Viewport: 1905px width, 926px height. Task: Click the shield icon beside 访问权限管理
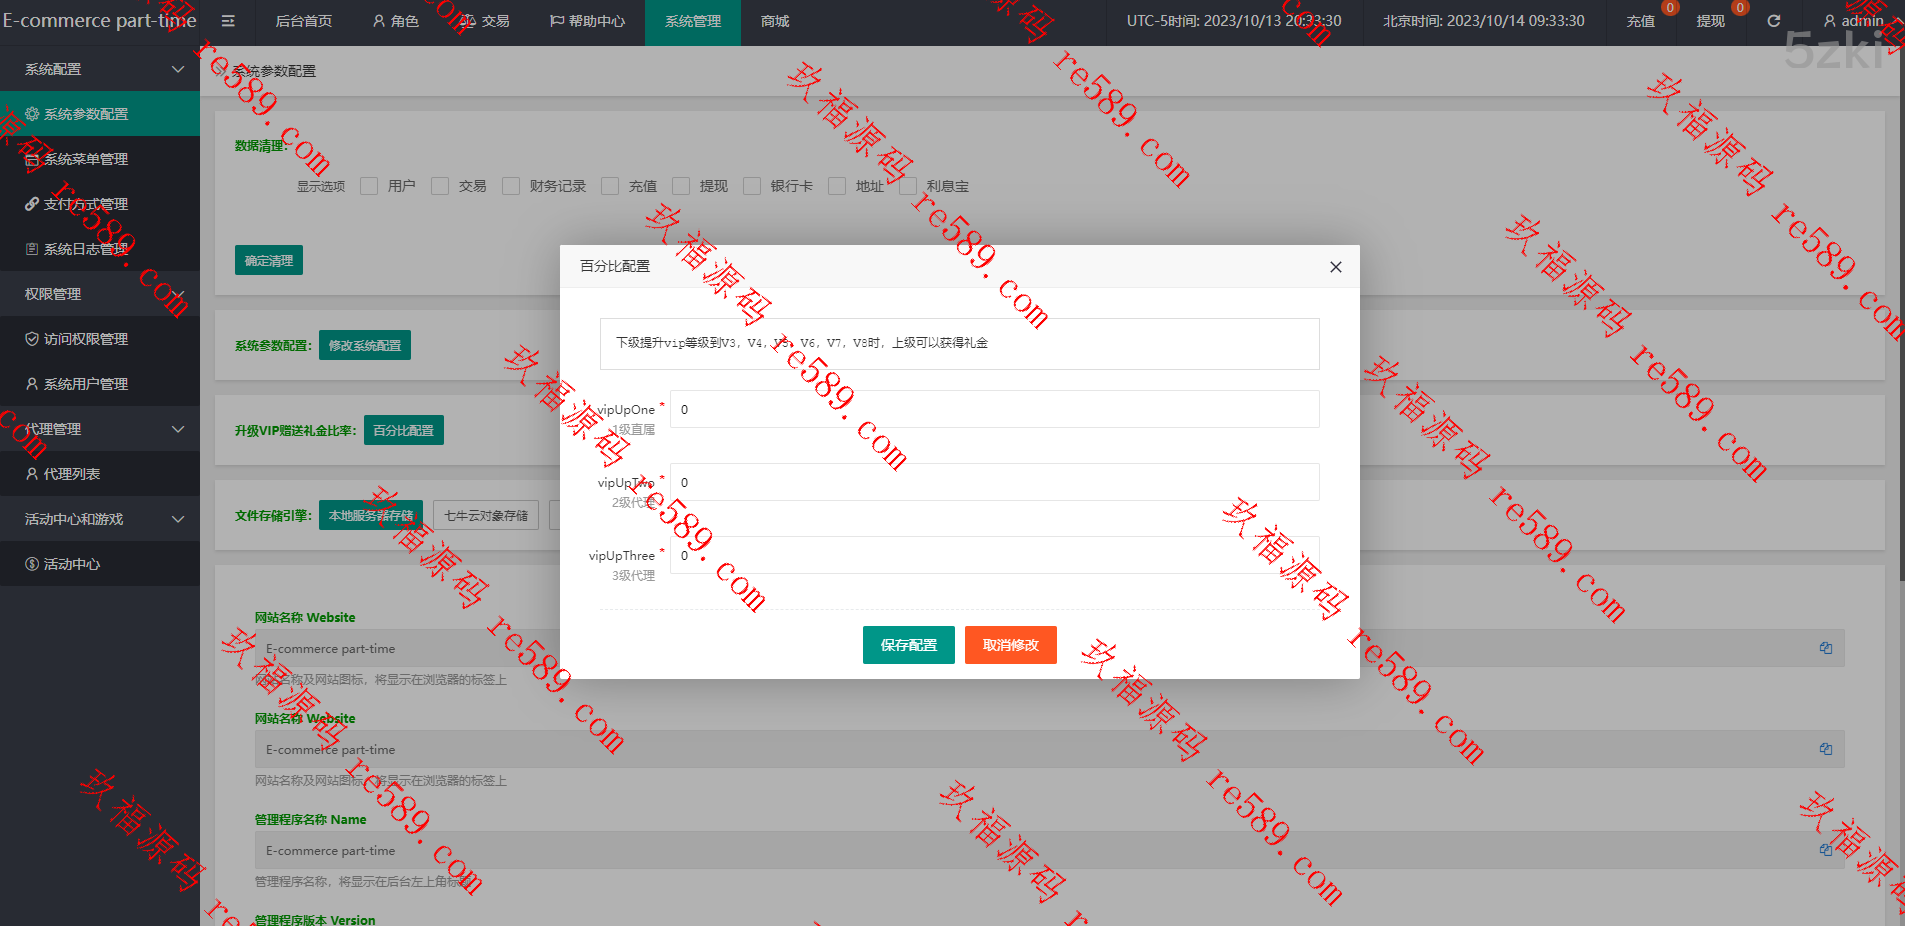pos(32,339)
